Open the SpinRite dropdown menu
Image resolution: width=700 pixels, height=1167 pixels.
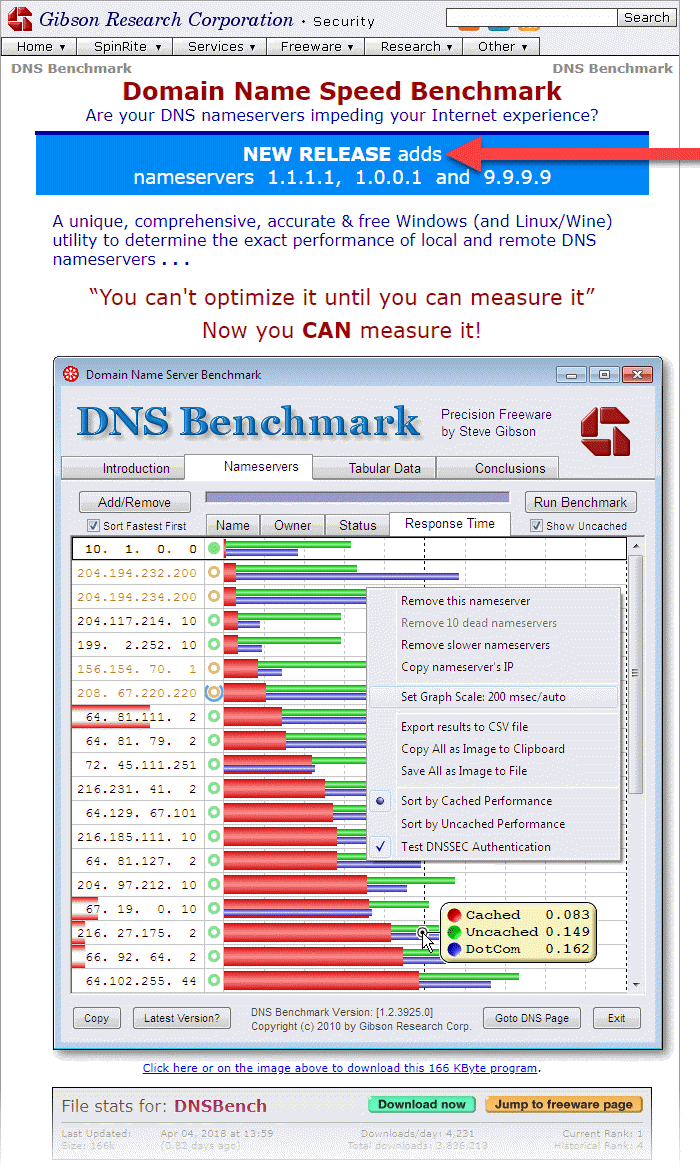pos(126,46)
